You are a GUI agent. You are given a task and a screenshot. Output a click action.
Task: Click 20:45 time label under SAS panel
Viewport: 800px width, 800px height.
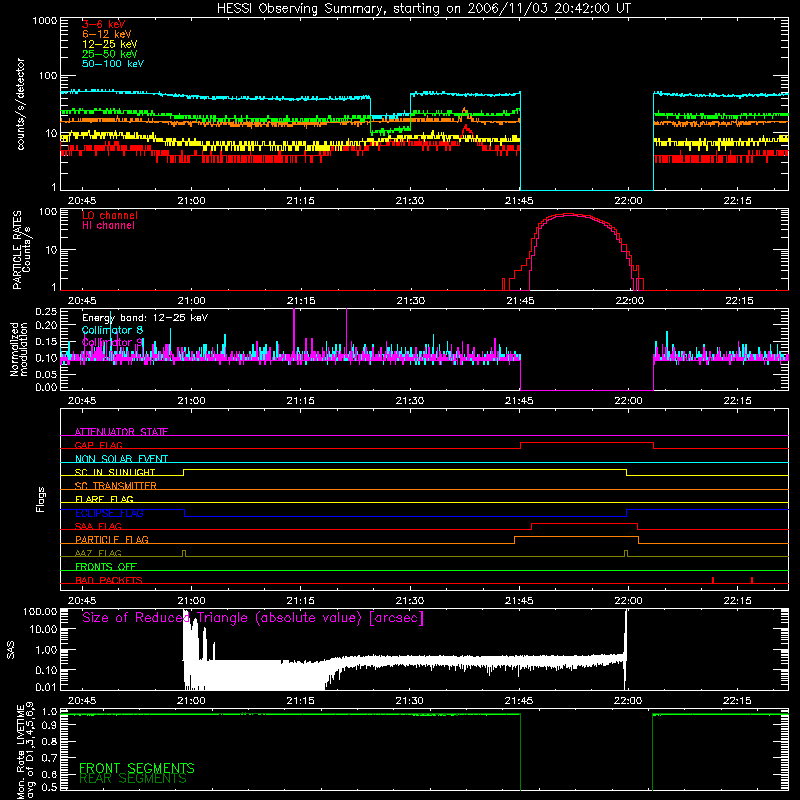[x=82, y=701]
